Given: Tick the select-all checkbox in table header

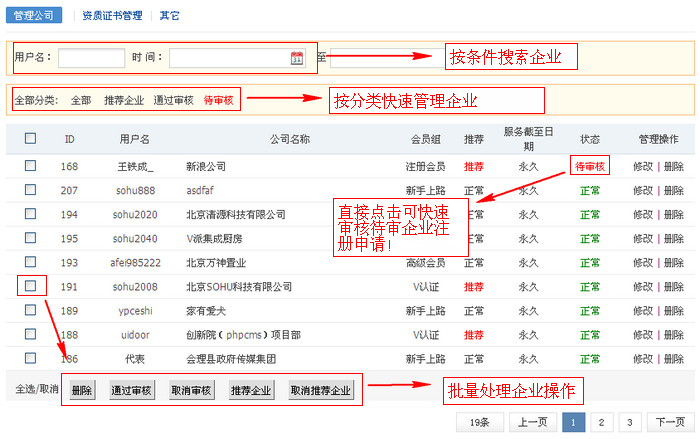Looking at the screenshot, I should 30,138.
